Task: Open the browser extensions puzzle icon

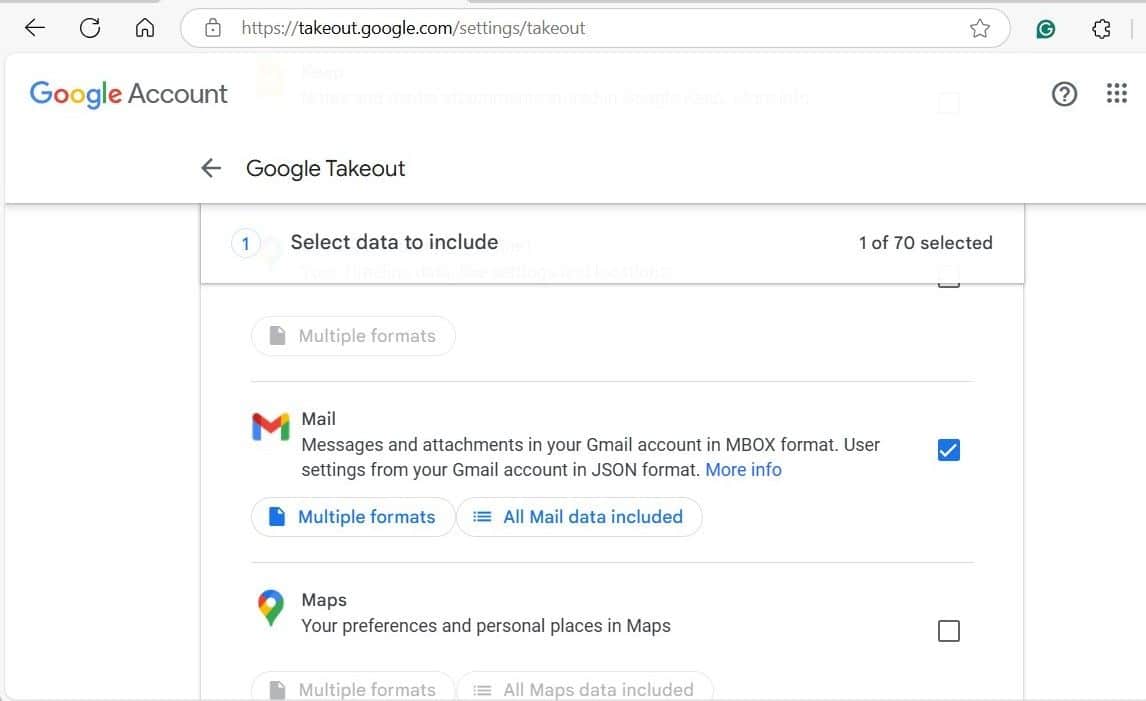Action: pos(1101,28)
